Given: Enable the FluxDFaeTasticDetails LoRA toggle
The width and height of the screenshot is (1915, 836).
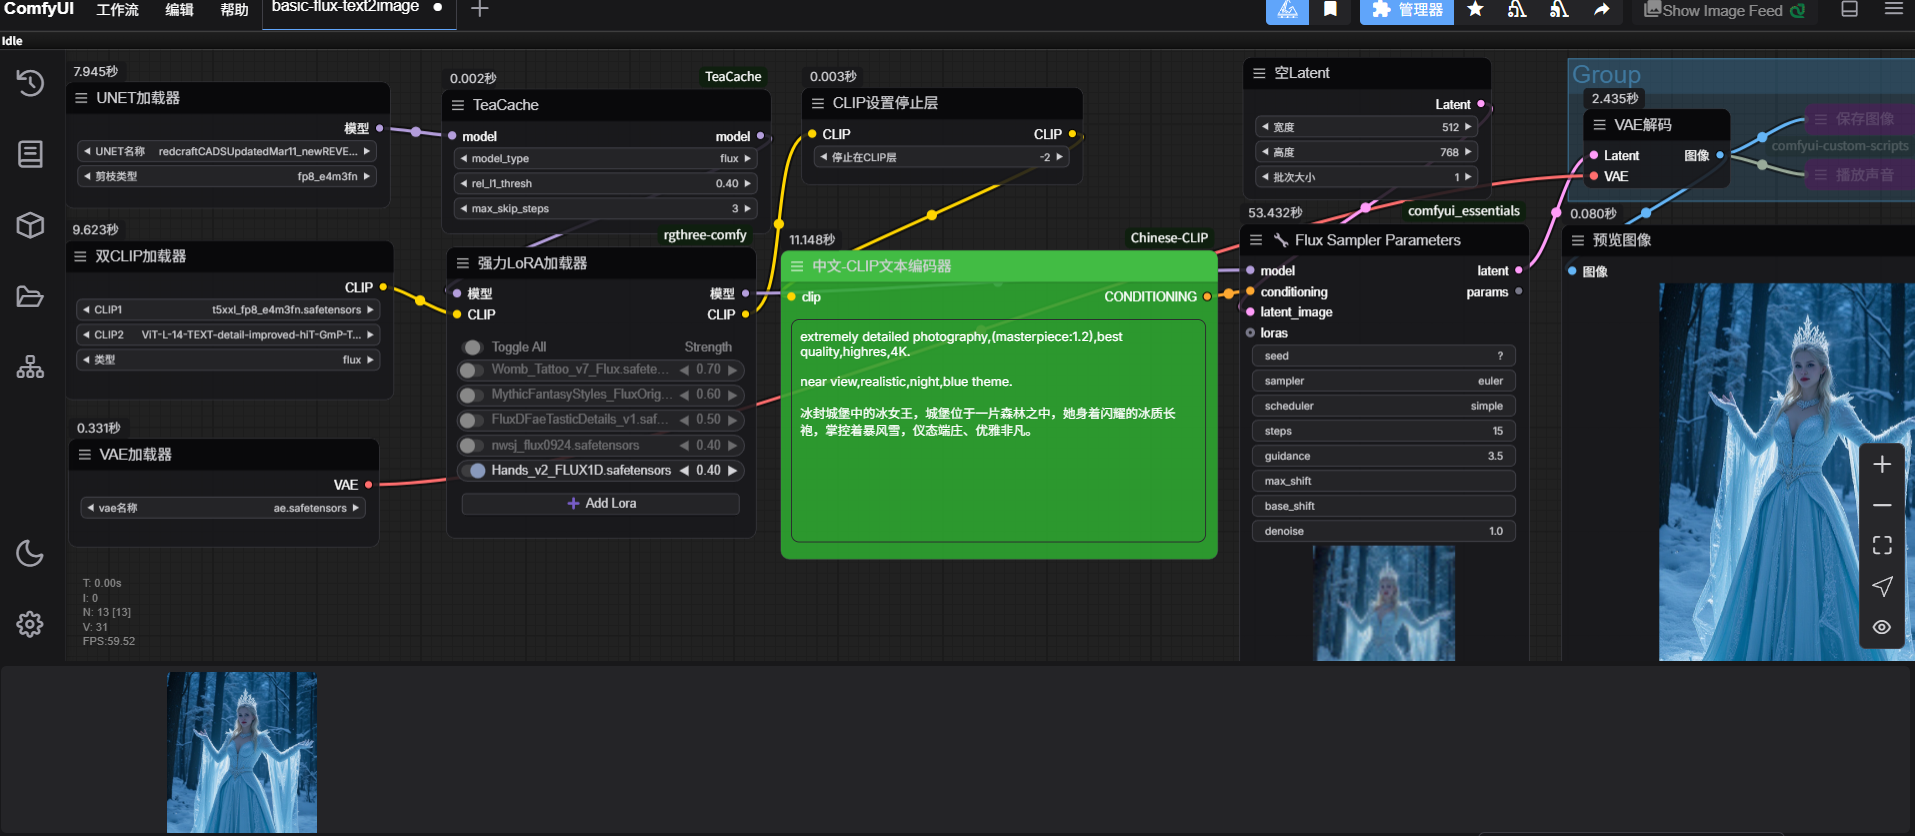Looking at the screenshot, I should 471,420.
